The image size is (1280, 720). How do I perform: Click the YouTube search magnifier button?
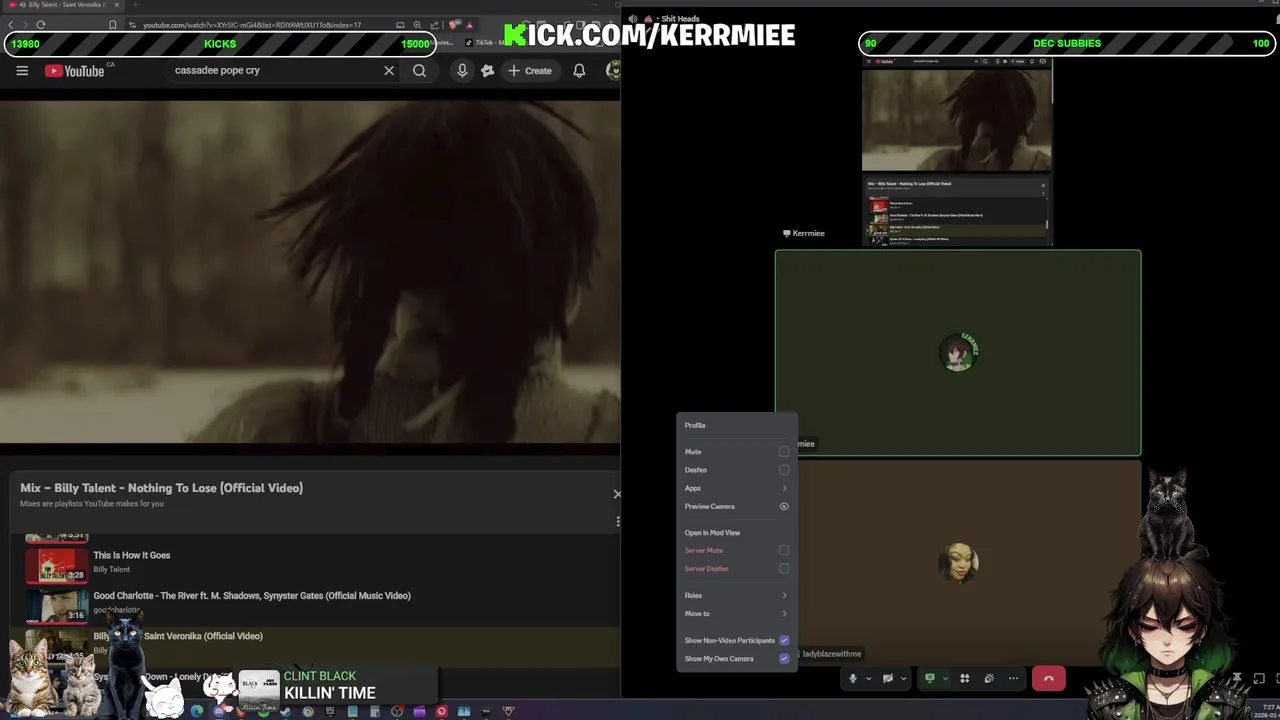click(x=419, y=71)
